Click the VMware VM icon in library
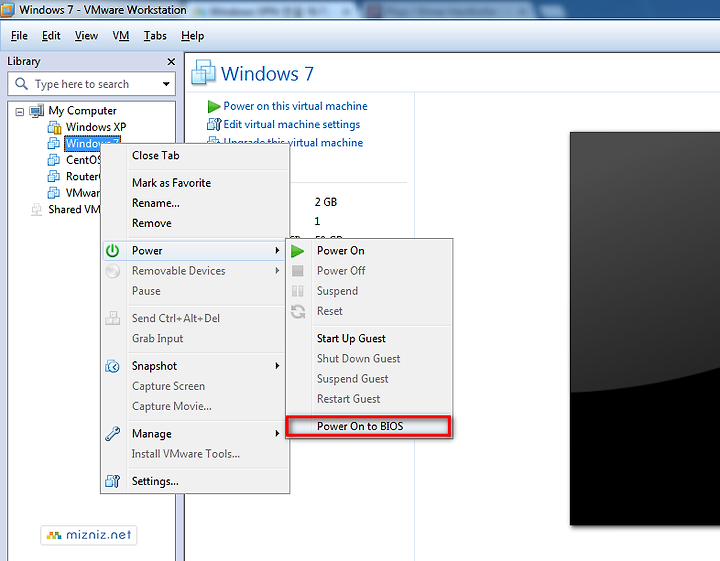720x561 pixels. point(54,193)
